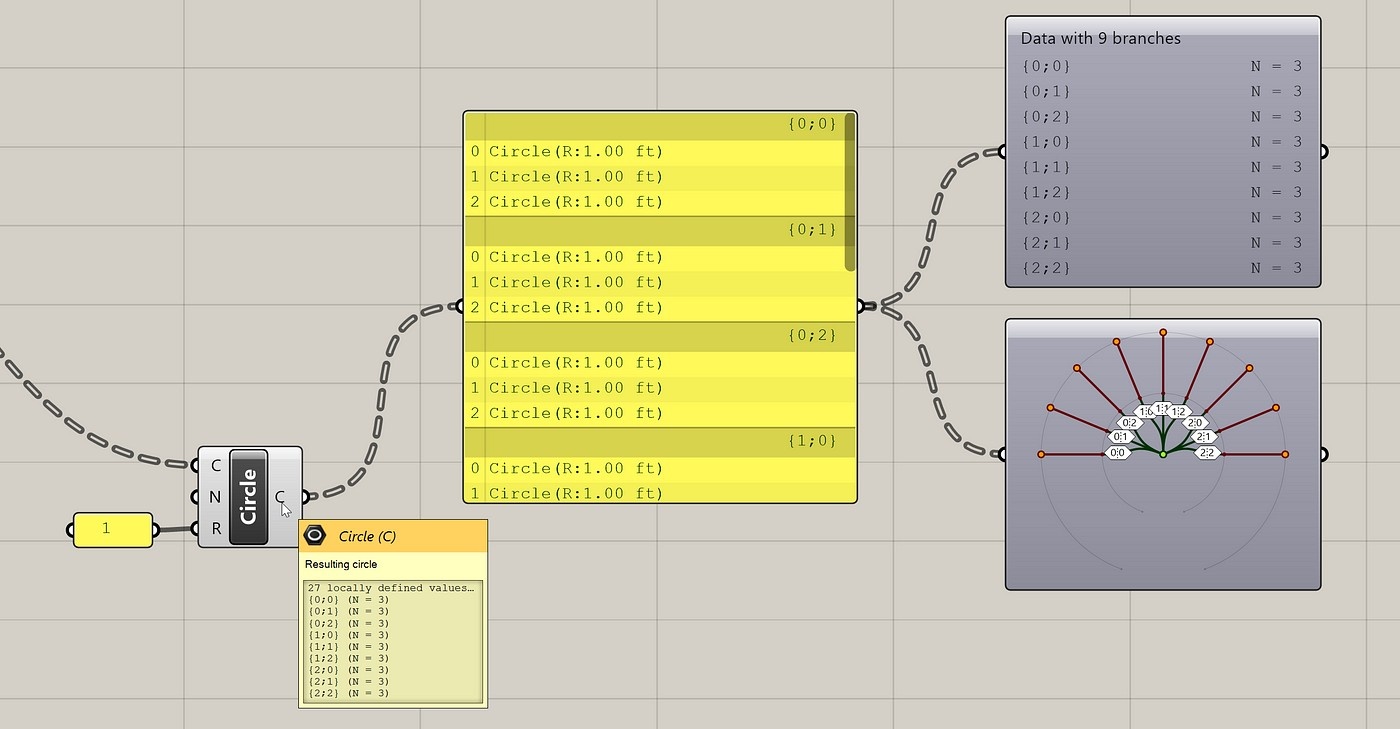The height and width of the screenshot is (729, 1400).
Task: Click the orange leaf node connected to 2;2
Action: pos(1285,455)
